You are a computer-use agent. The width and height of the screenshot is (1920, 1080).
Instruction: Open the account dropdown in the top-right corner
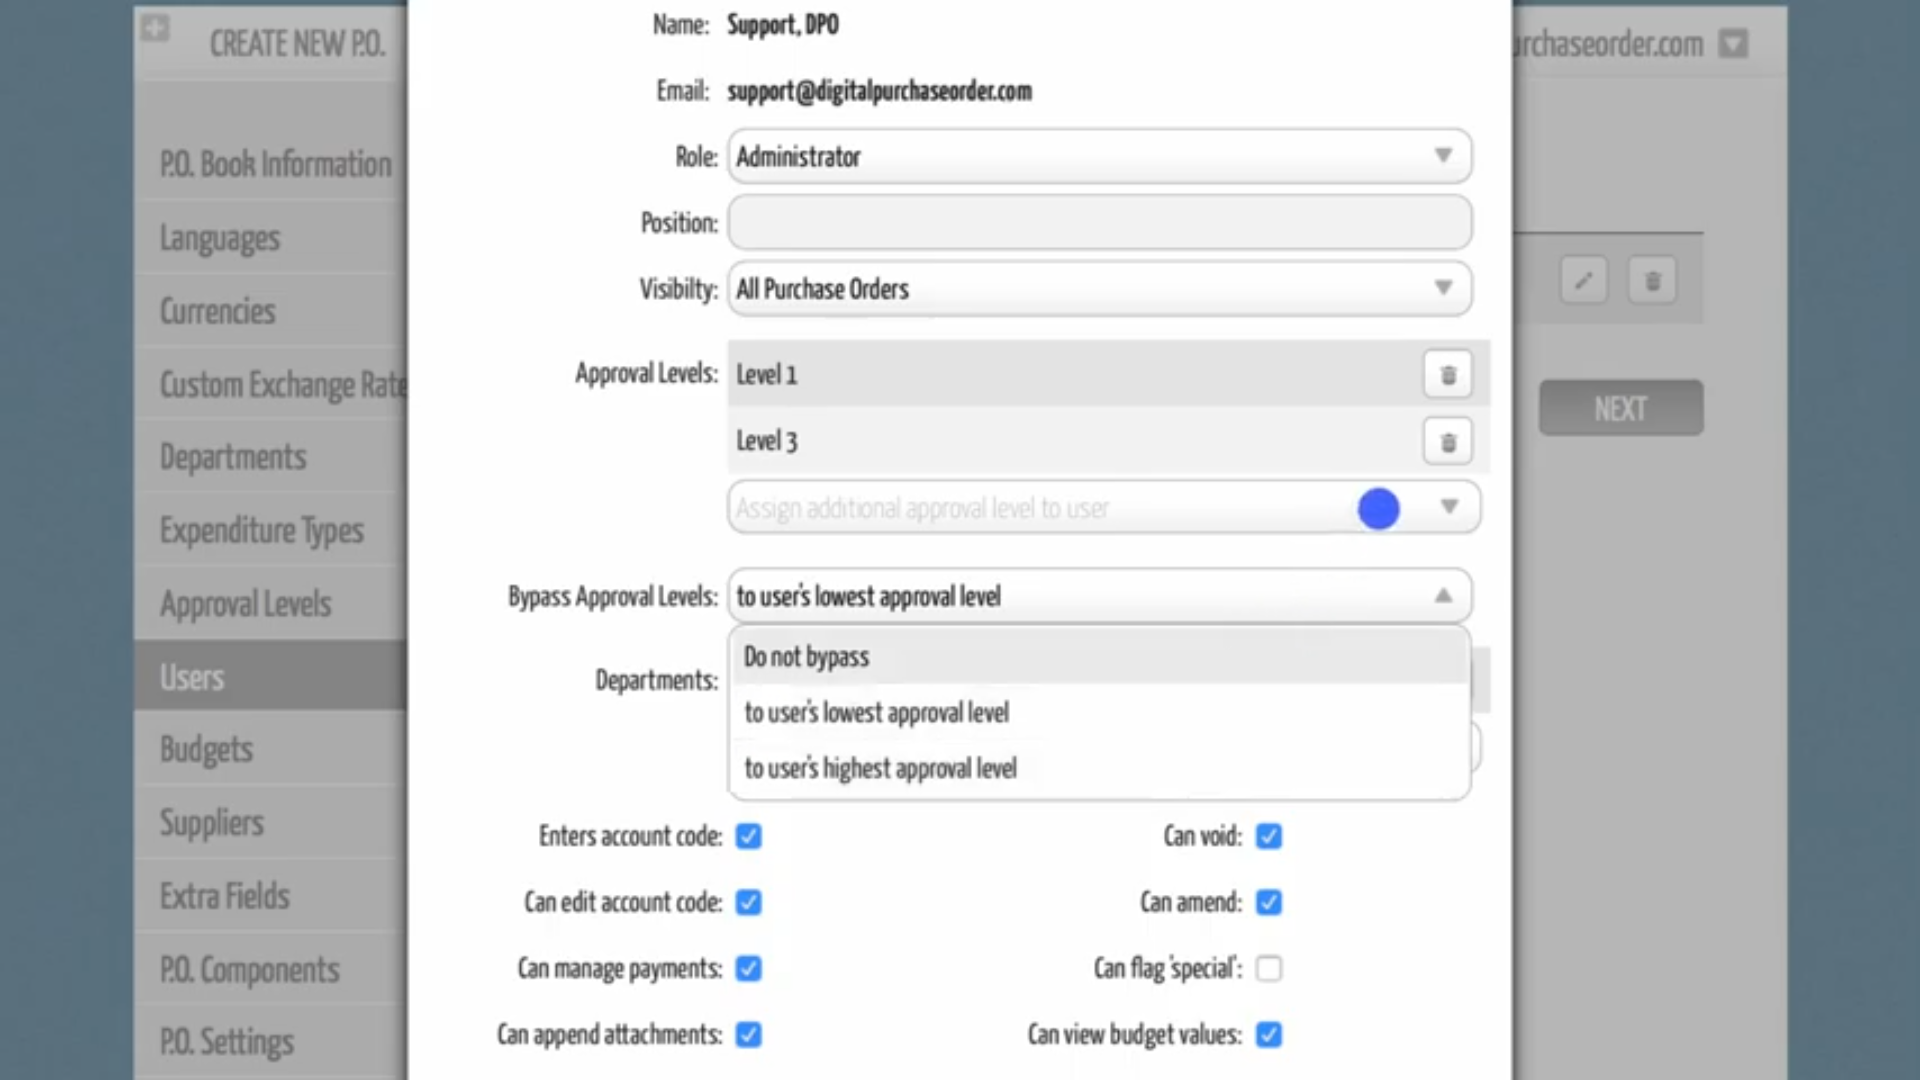click(x=1733, y=44)
